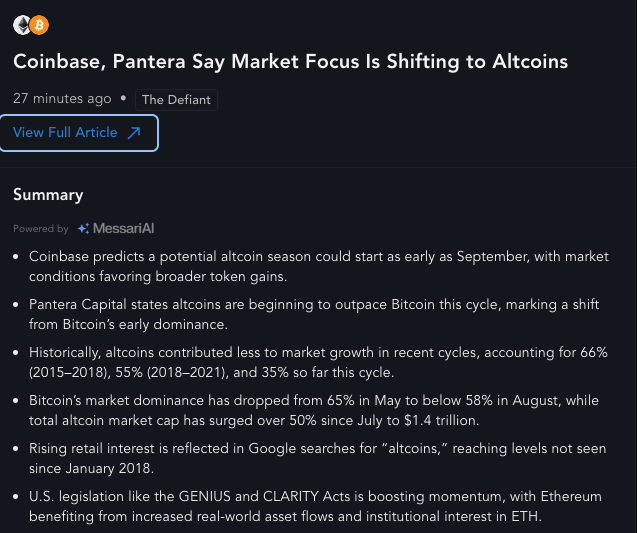Click the Historically altcoins contributed bullet text
This screenshot has height=533, width=637.
click(318, 362)
